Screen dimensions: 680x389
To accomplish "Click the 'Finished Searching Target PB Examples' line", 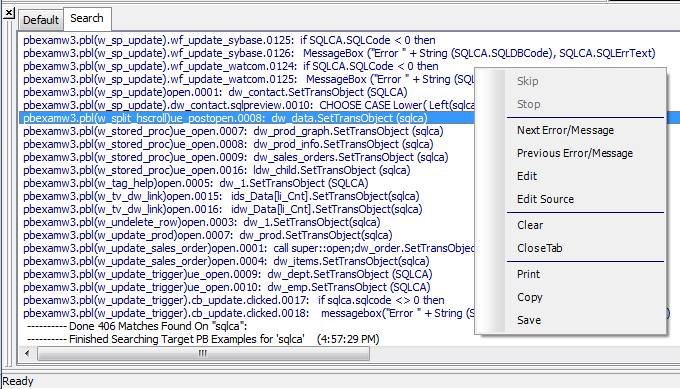I will pos(203,340).
